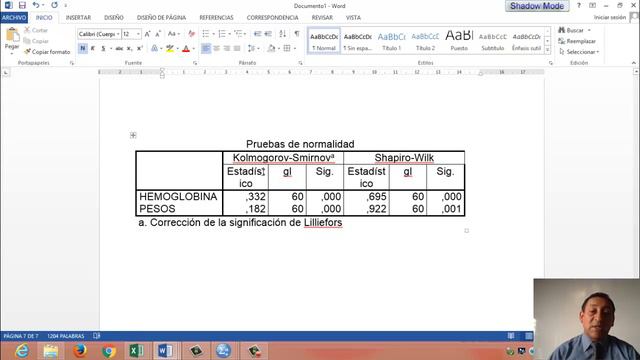
Task: Open the bullets list dropdown arrow
Action: click(x=213, y=34)
